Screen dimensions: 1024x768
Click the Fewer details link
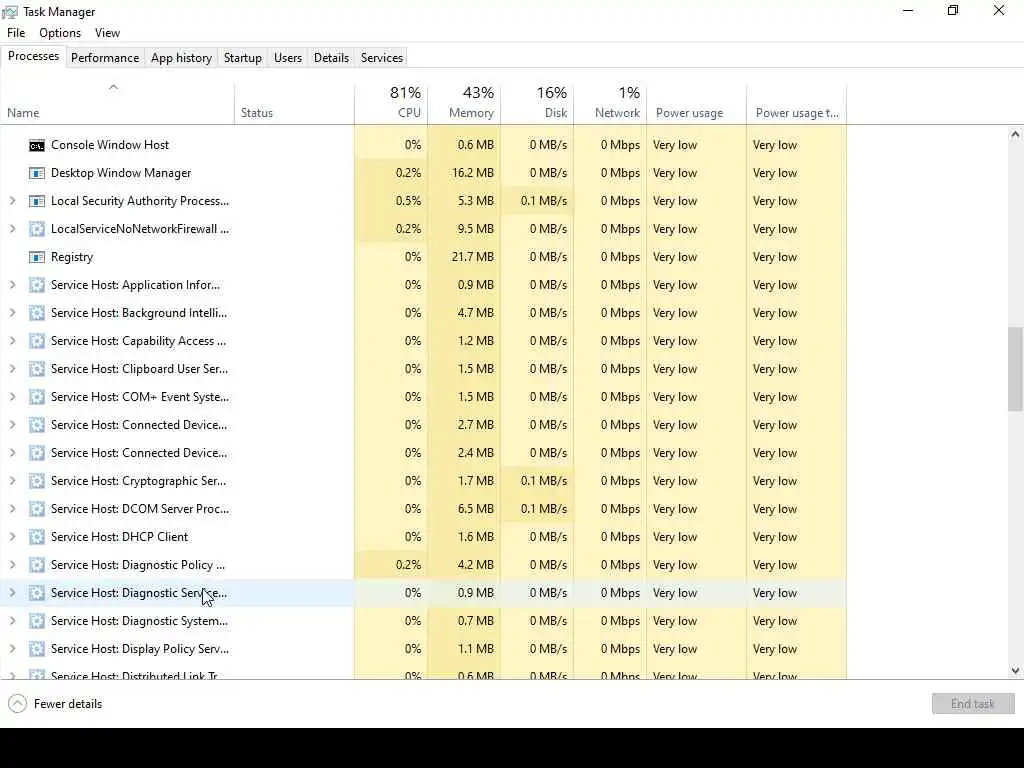(68, 704)
